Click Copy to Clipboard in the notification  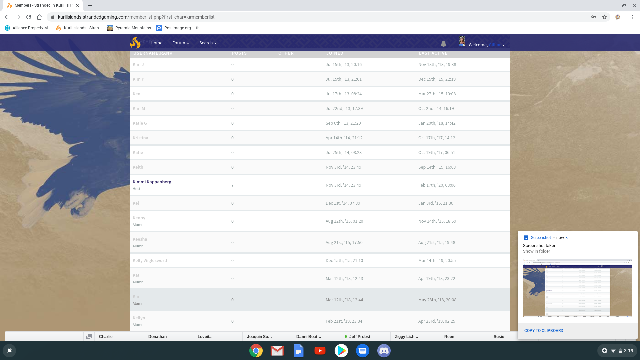coord(543,330)
